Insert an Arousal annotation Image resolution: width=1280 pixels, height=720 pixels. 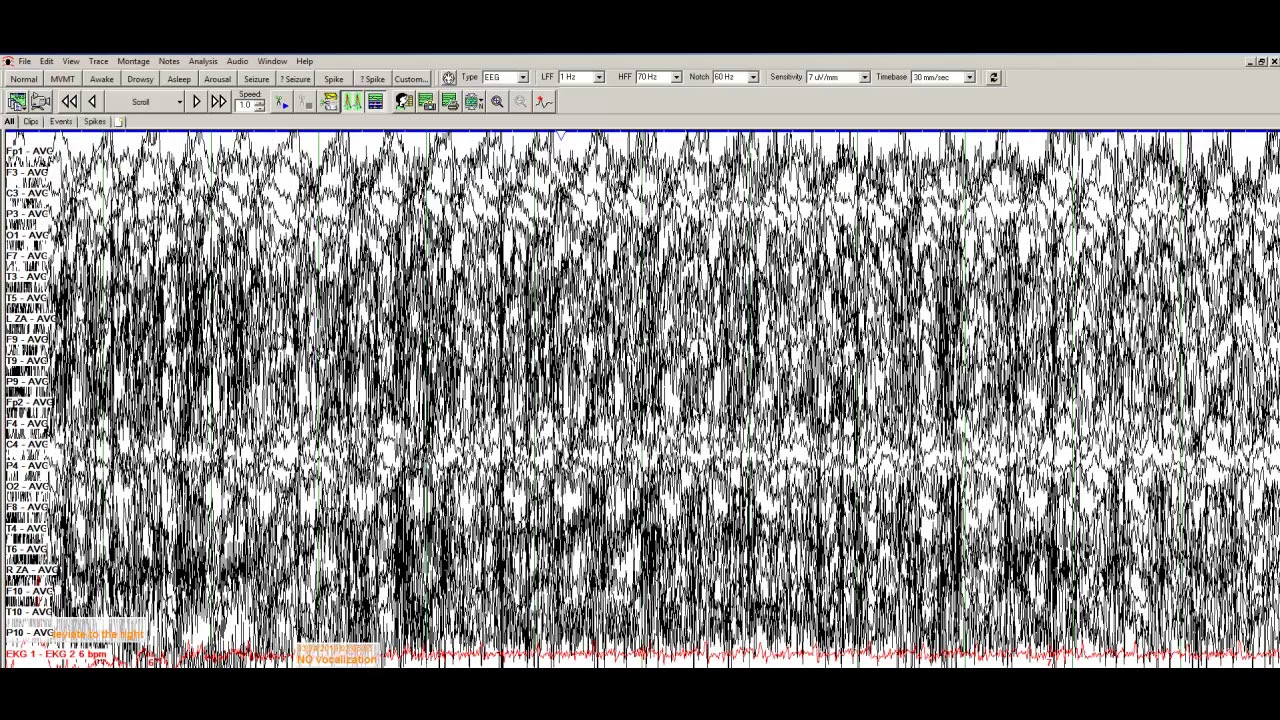[217, 79]
